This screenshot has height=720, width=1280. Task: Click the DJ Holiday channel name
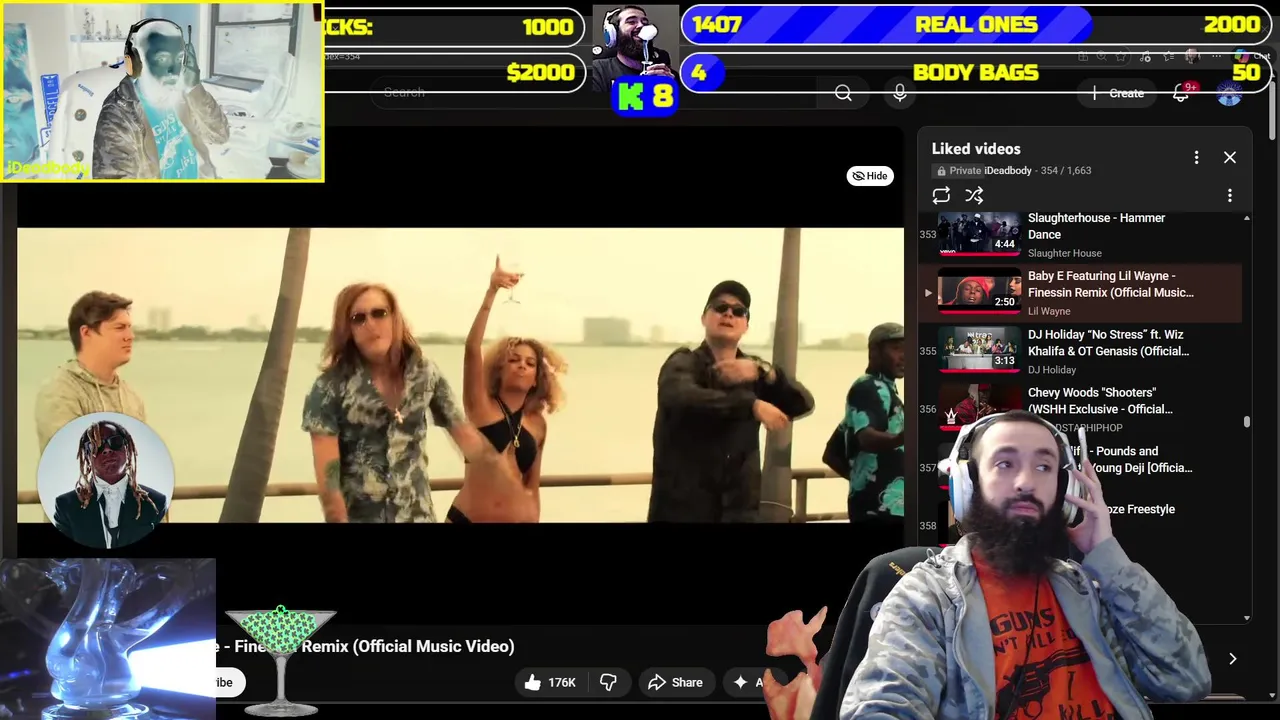(x=1052, y=370)
